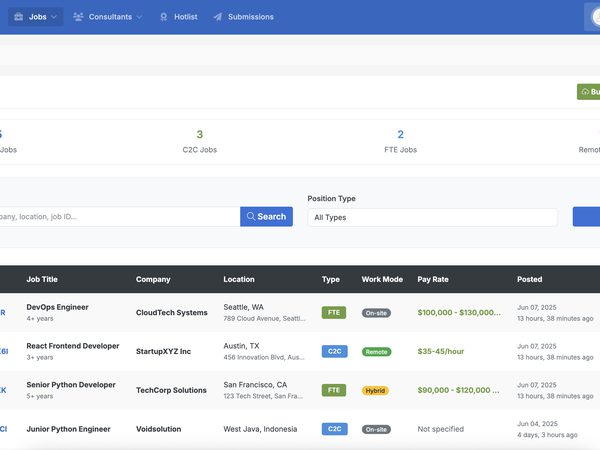Click the yellow Hybrid badge

coord(375,391)
